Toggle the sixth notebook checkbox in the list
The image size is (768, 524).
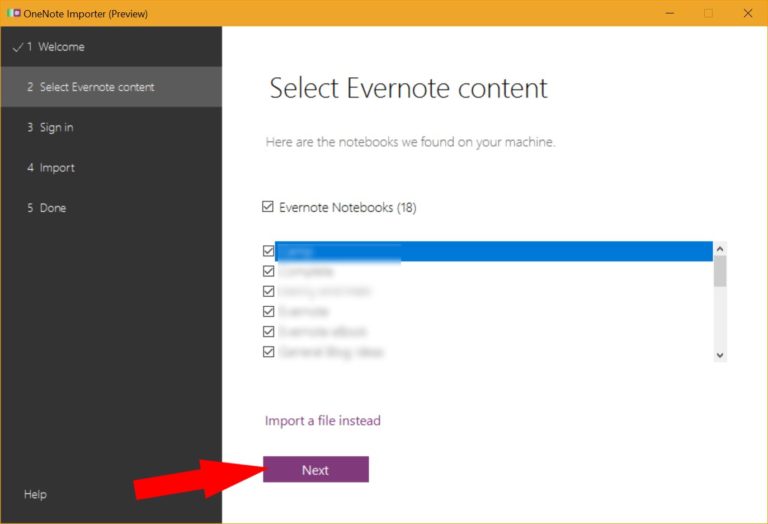point(268,352)
